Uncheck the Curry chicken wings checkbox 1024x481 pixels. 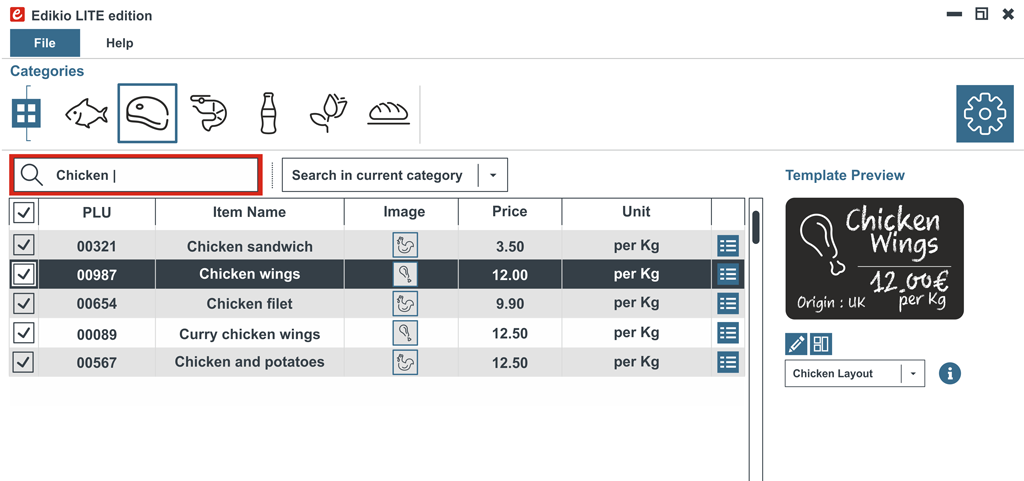[x=24, y=333]
